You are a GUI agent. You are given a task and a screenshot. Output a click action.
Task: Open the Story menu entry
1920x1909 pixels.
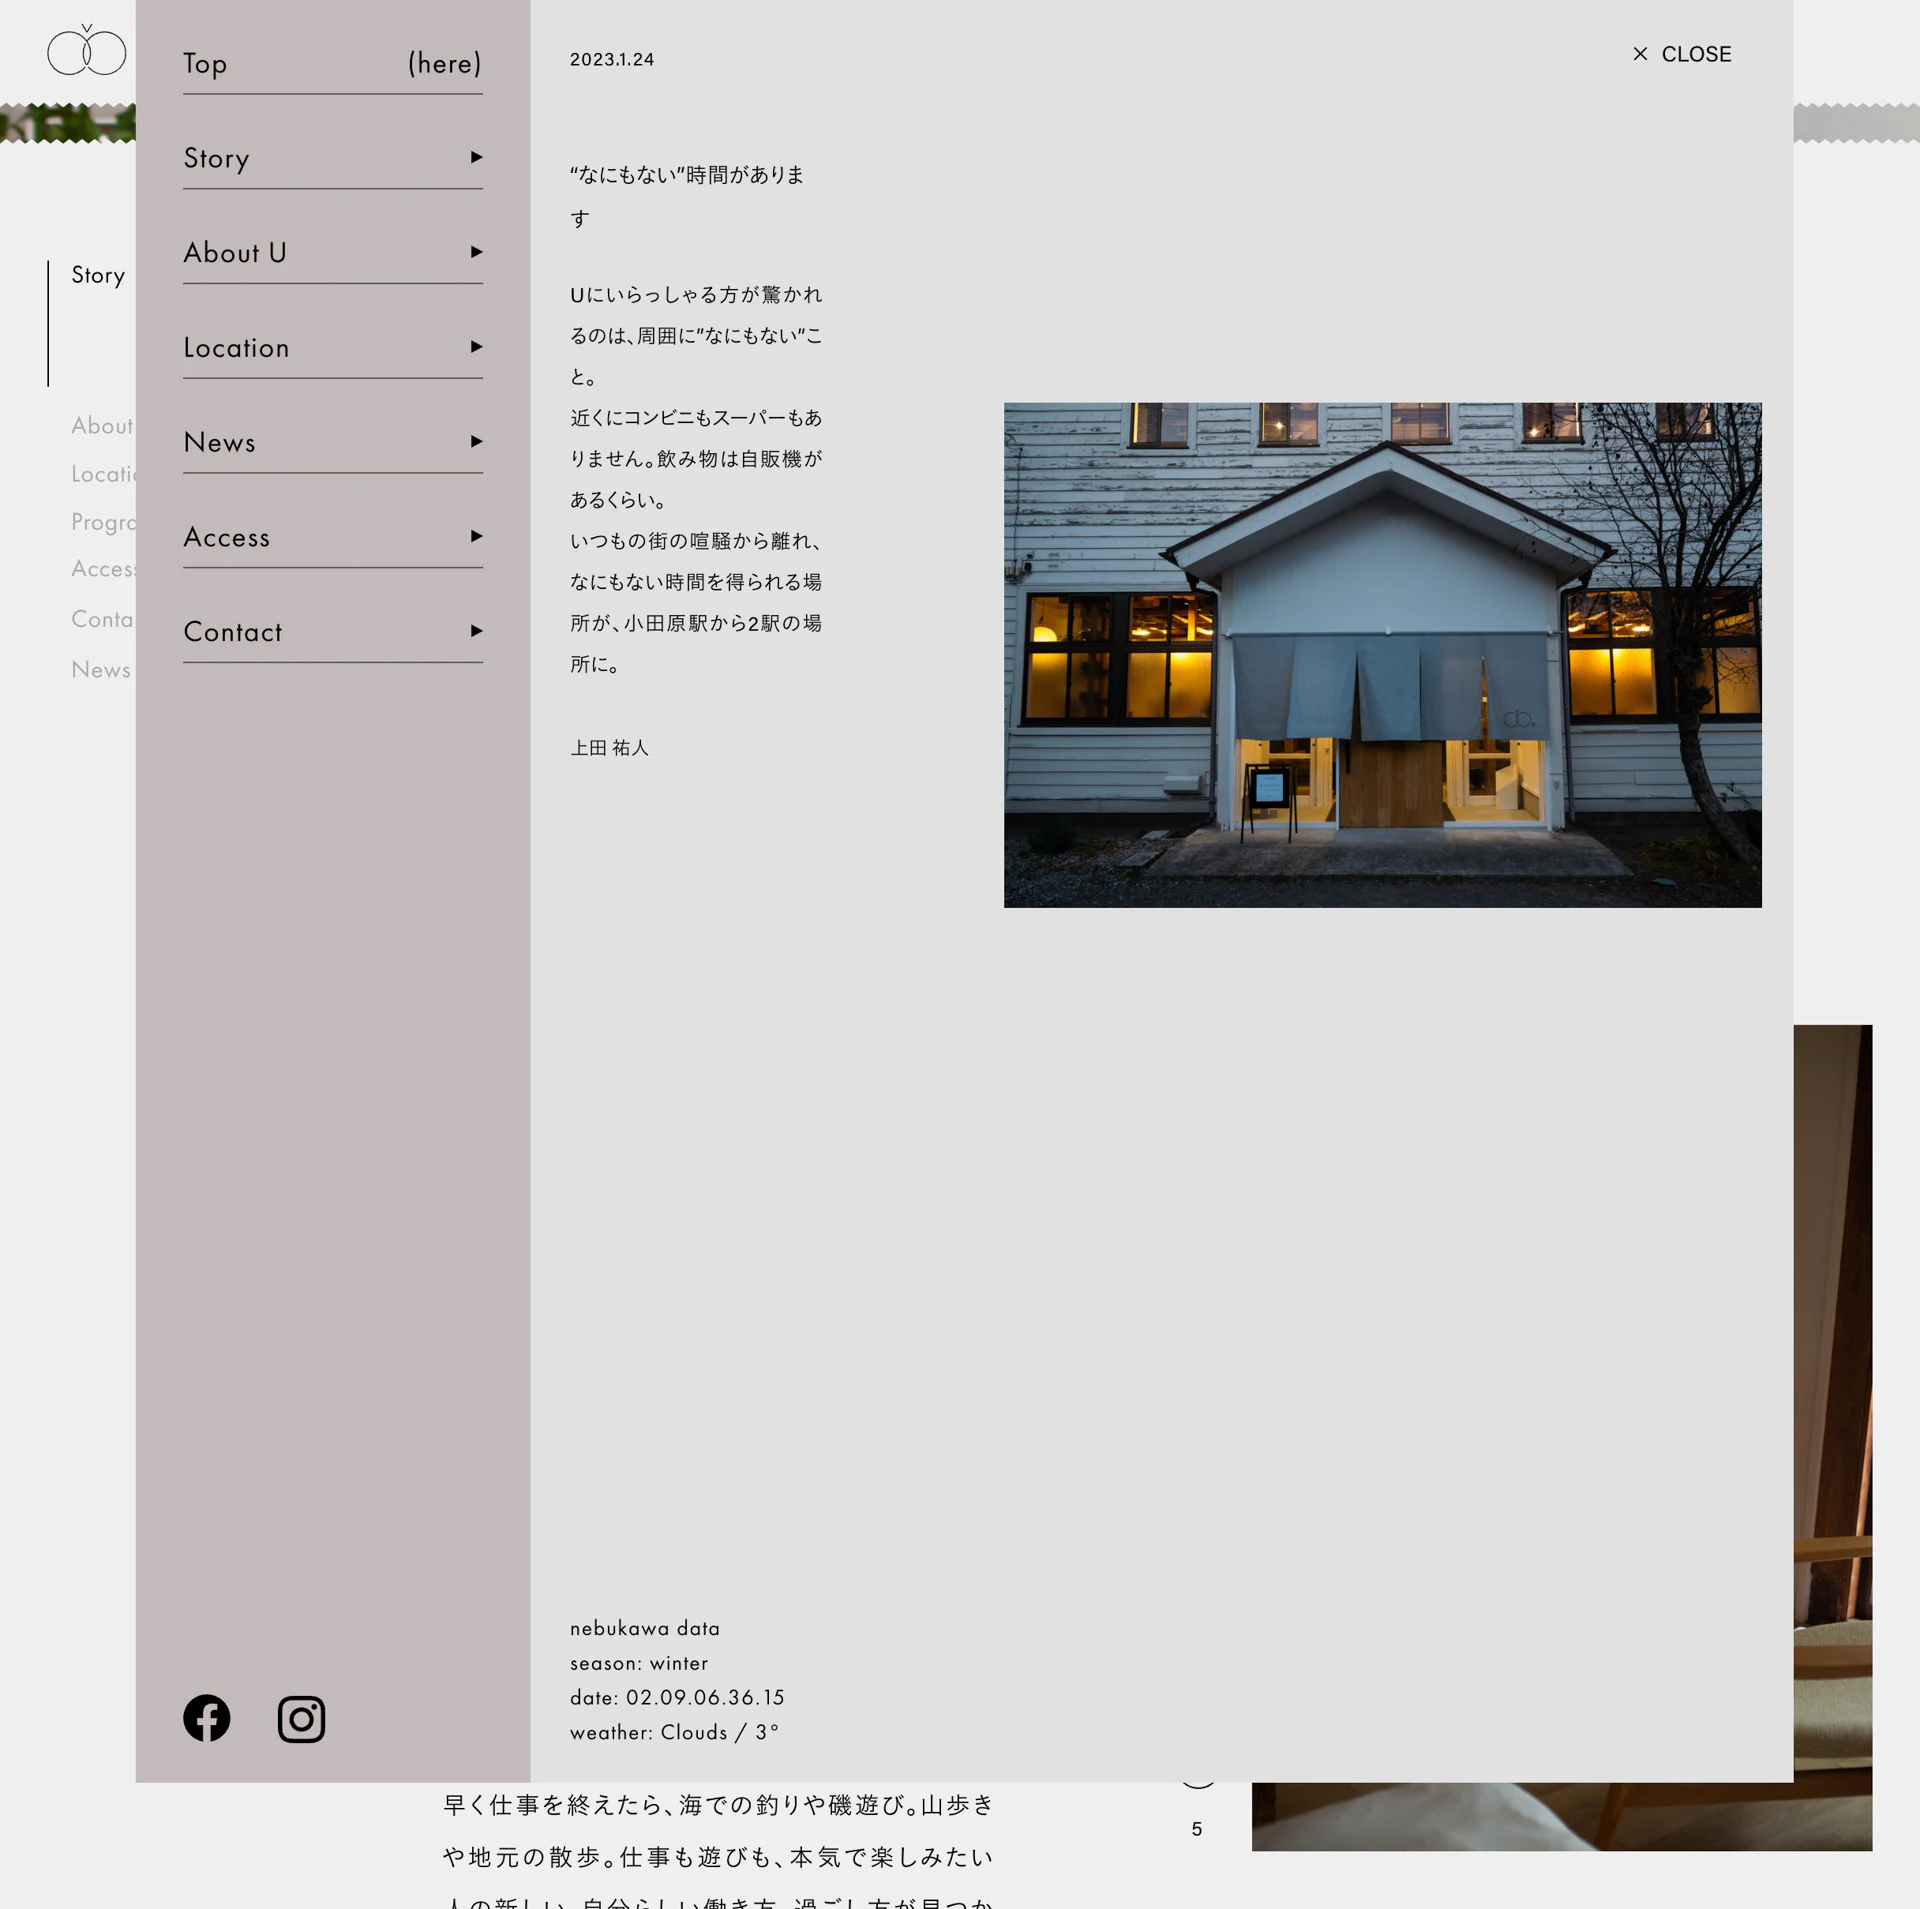click(216, 158)
